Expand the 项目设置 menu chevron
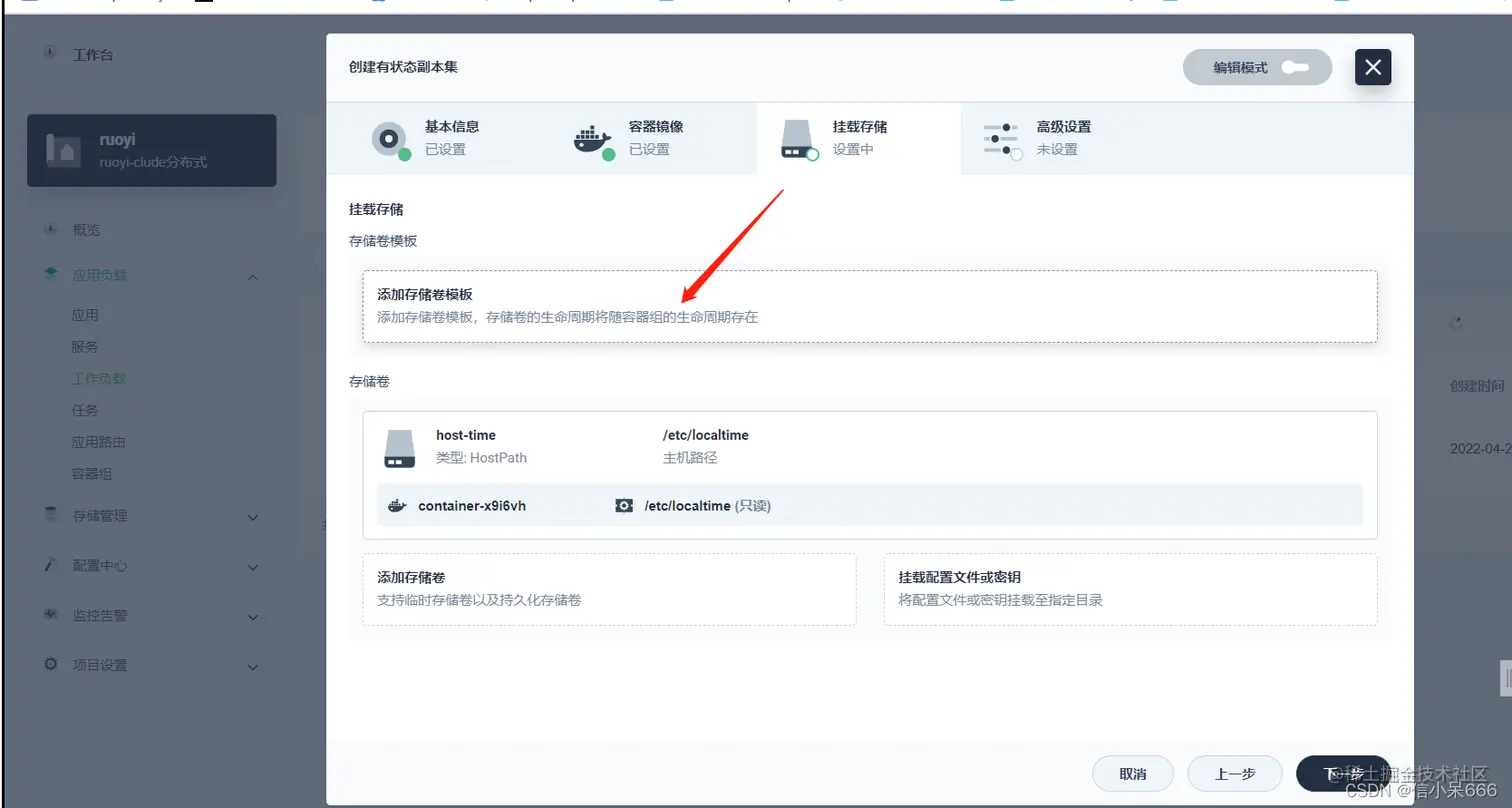 253,668
